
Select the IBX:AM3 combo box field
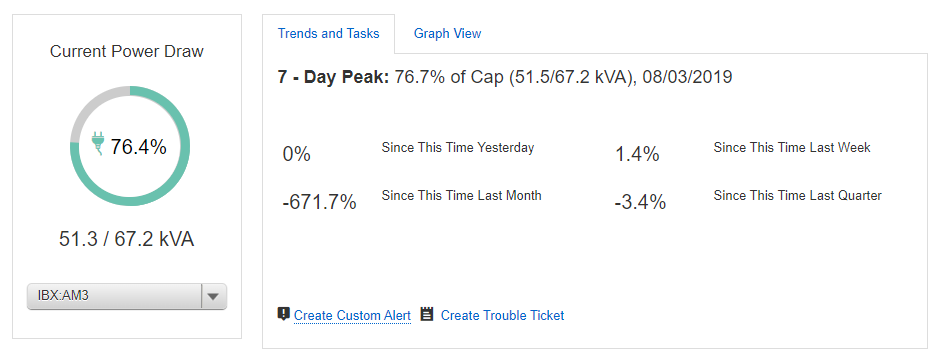pyautogui.click(x=126, y=296)
